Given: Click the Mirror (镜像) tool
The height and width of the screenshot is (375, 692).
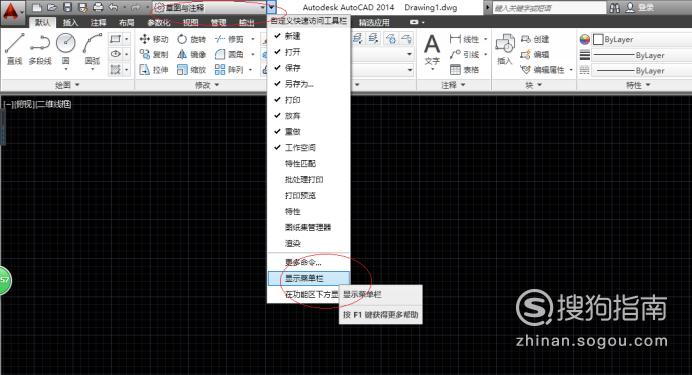Looking at the screenshot, I should click(192, 54).
